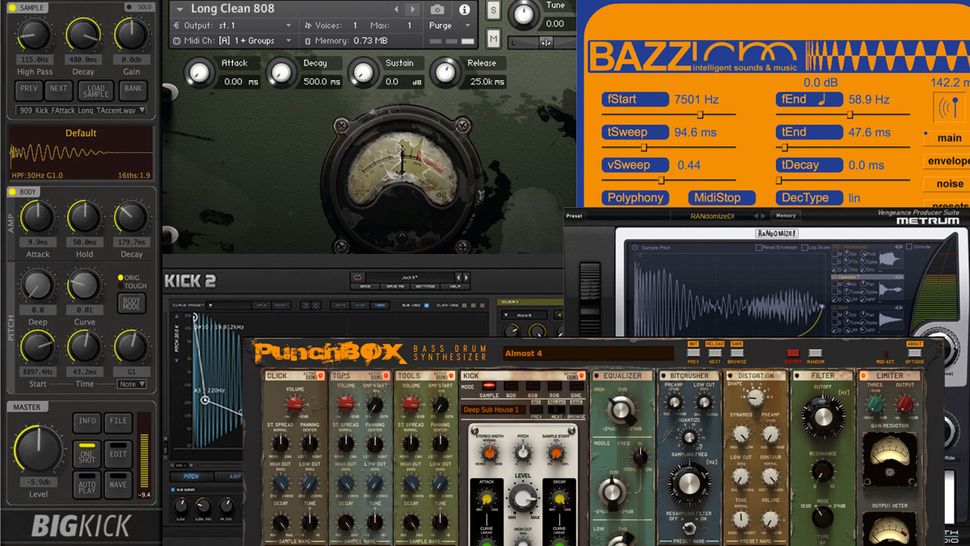Mute the Kontakt instrument with M button
The width and height of the screenshot is (970, 546).
[x=493, y=38]
